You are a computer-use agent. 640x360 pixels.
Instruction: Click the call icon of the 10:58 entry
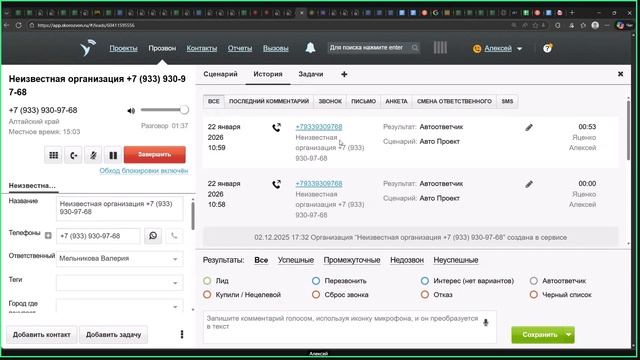coord(277,184)
